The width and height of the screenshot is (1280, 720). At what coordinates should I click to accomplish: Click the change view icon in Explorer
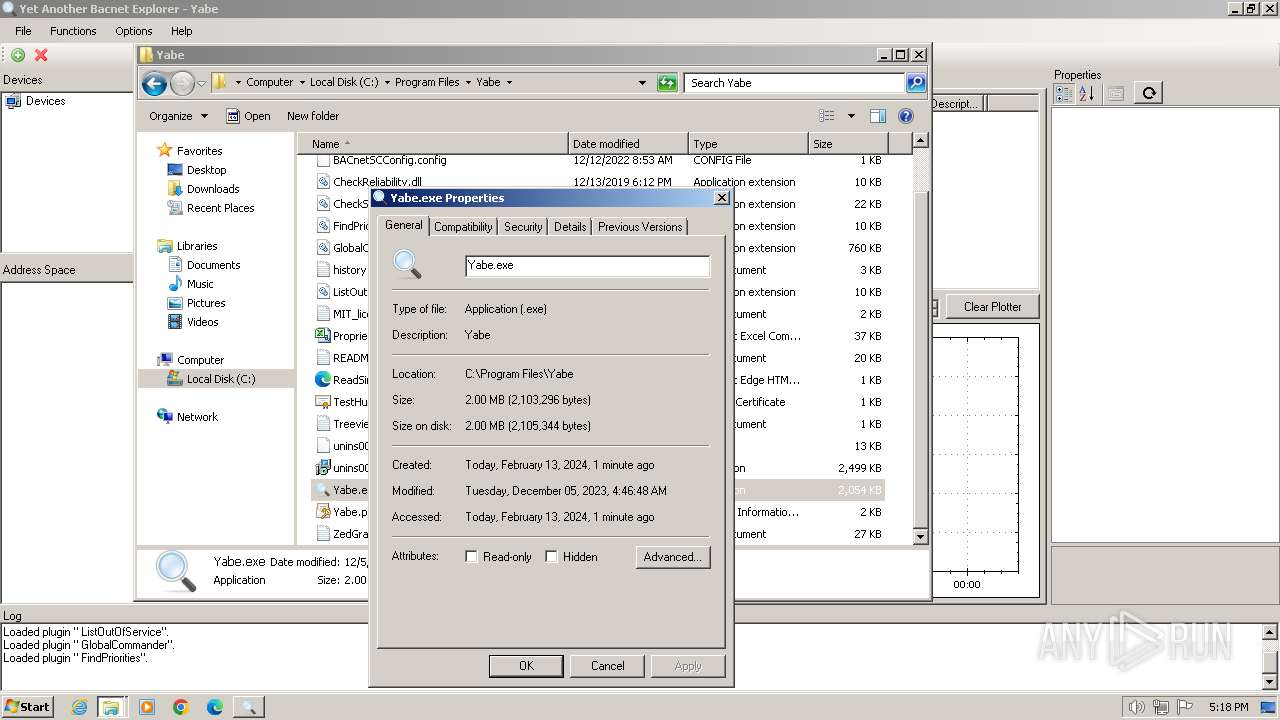tap(827, 116)
